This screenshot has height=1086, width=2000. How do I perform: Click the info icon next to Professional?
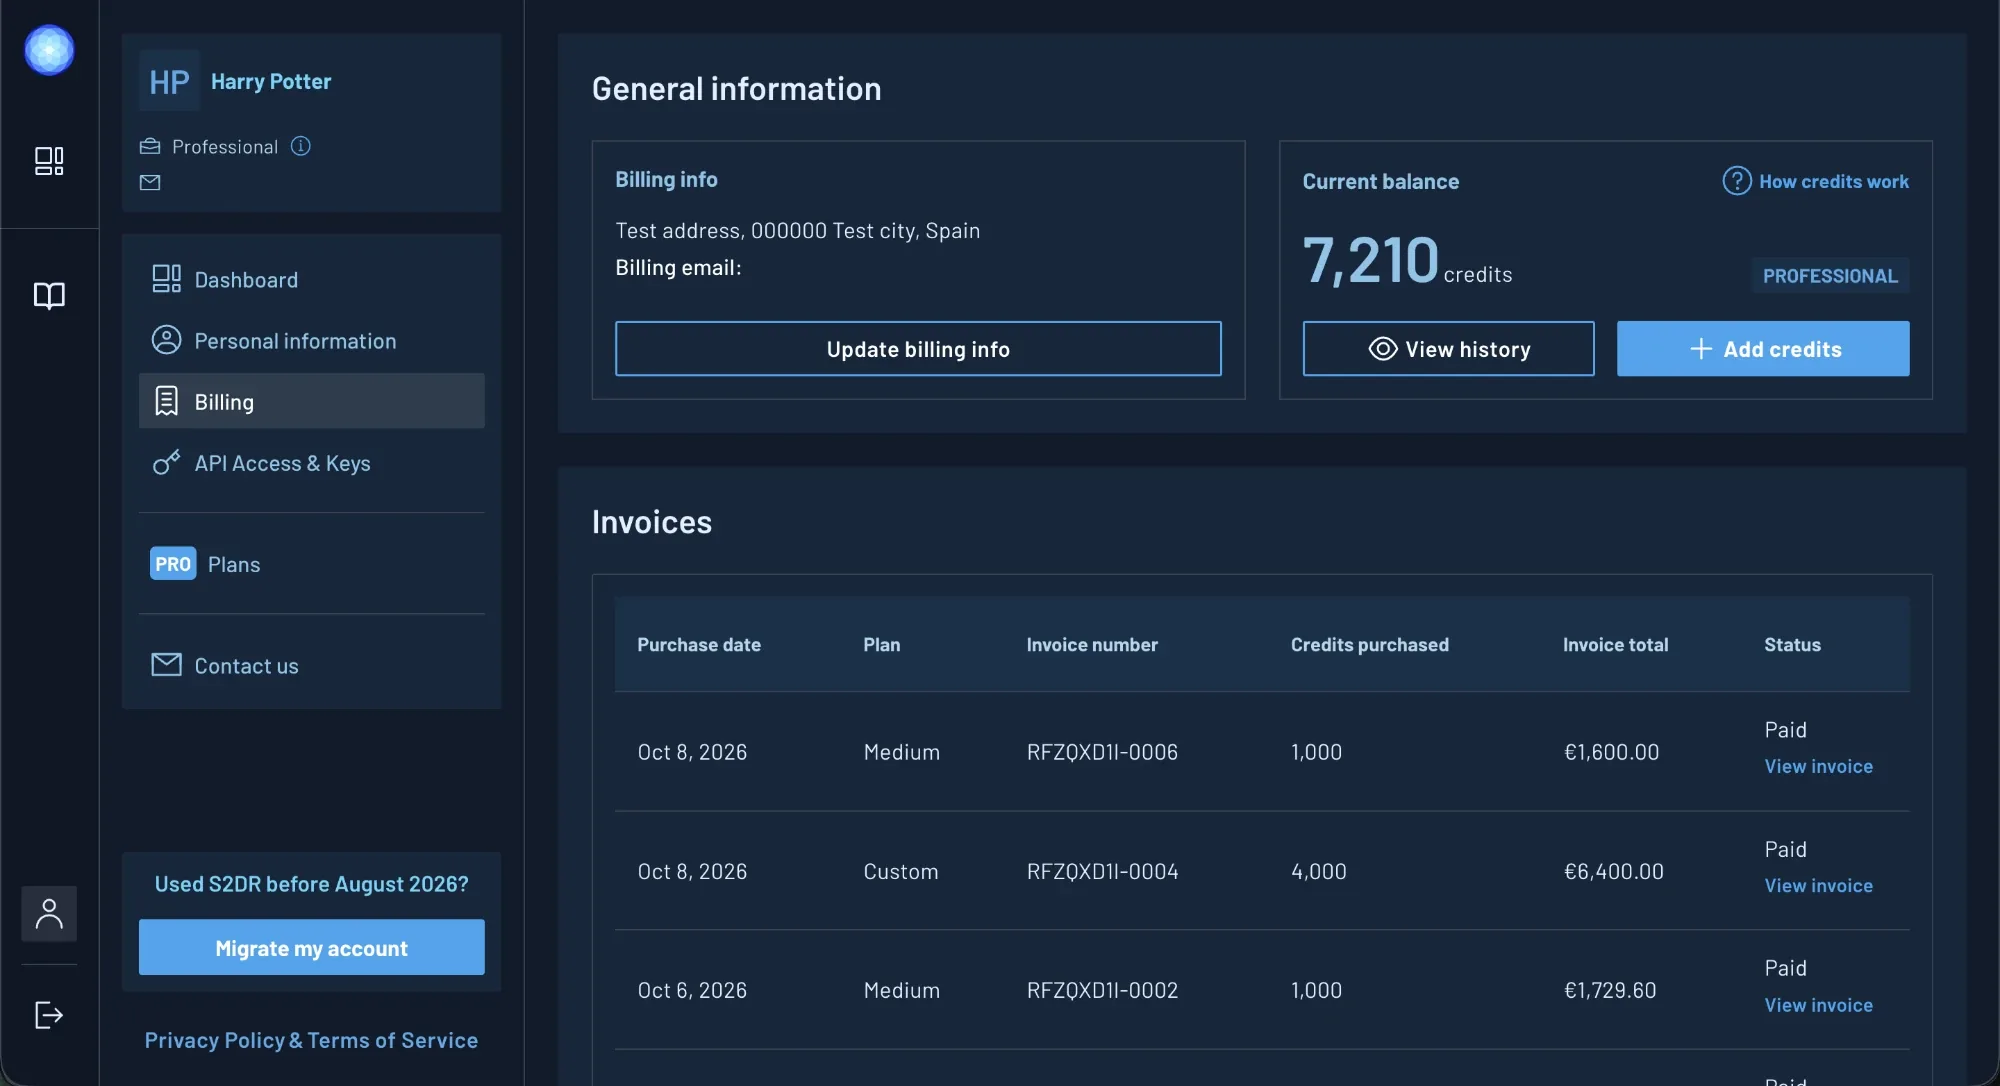click(x=300, y=146)
